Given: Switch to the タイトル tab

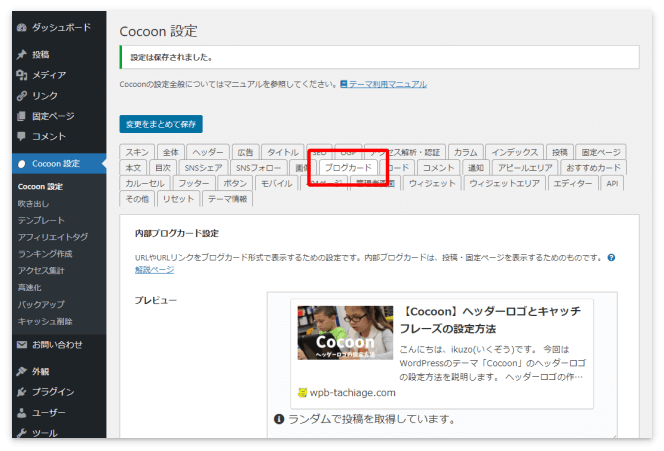Looking at the screenshot, I should click(x=282, y=152).
